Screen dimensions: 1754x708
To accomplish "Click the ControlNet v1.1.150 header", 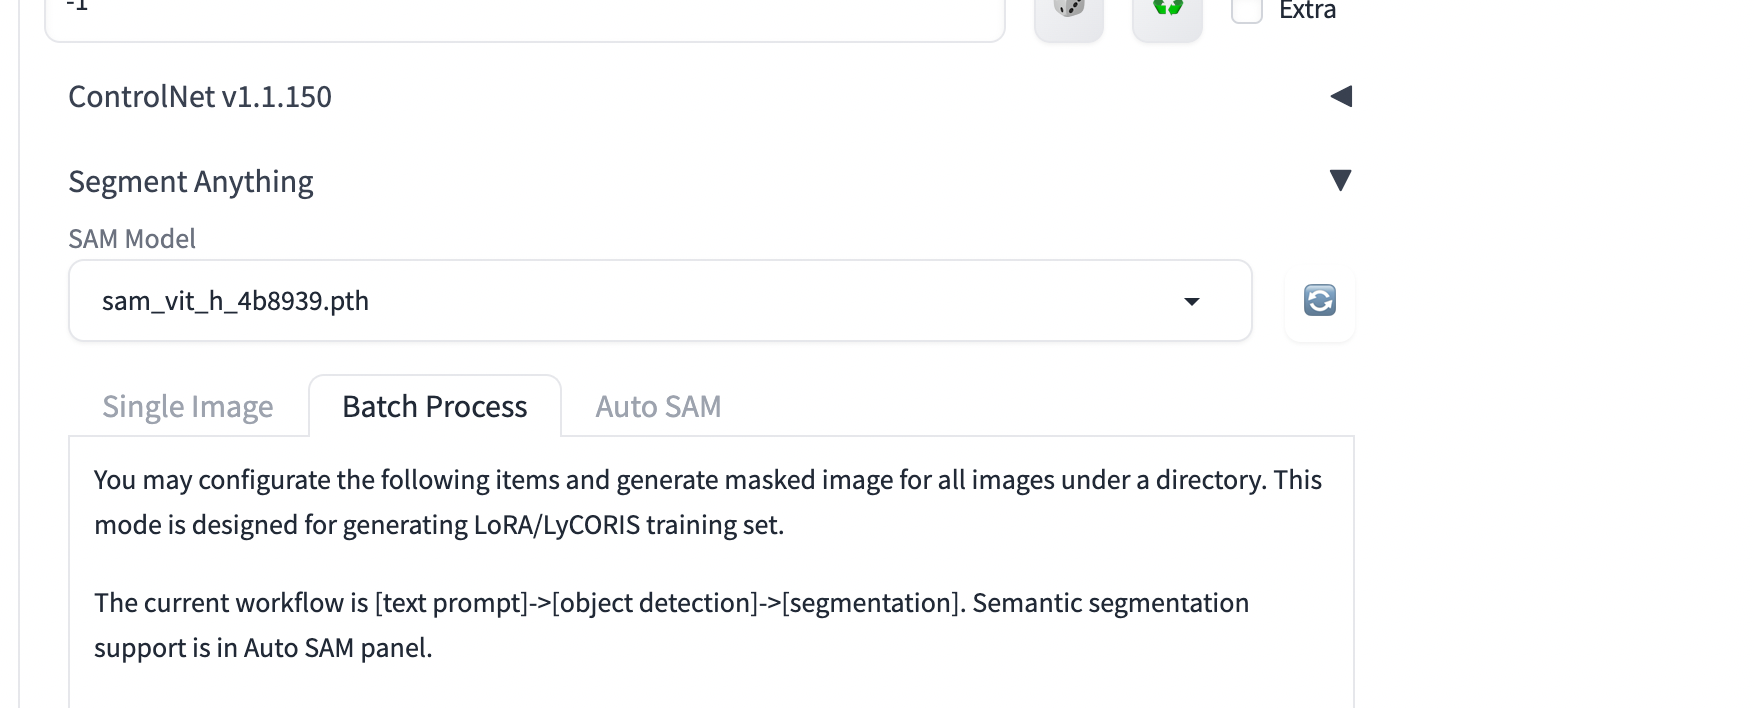I will pyautogui.click(x=199, y=96).
